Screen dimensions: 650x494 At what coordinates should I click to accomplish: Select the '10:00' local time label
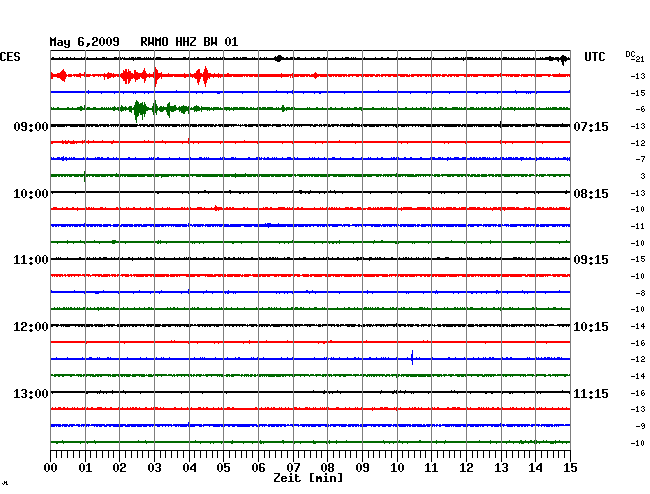click(x=31, y=194)
